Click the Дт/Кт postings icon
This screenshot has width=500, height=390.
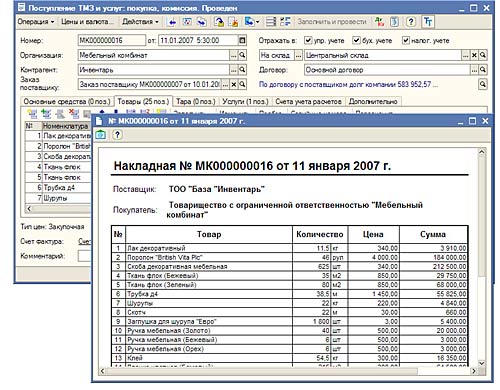click(379, 22)
